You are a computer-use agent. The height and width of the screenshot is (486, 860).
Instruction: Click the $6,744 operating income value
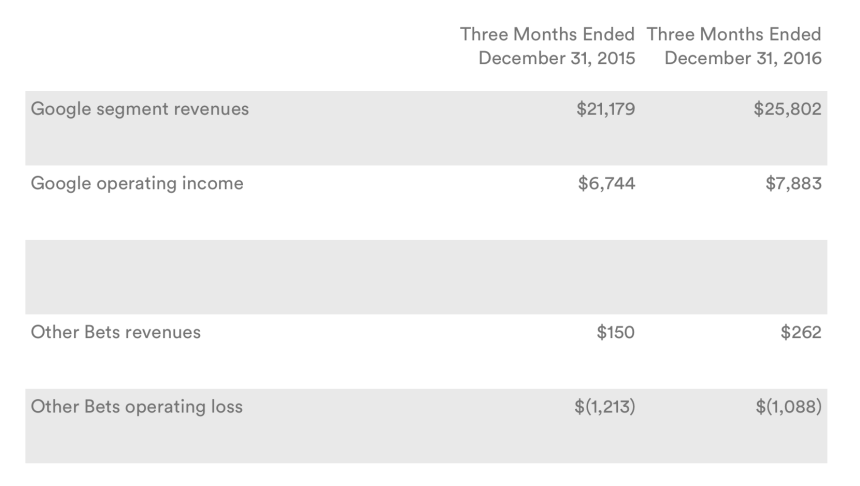coord(610,183)
